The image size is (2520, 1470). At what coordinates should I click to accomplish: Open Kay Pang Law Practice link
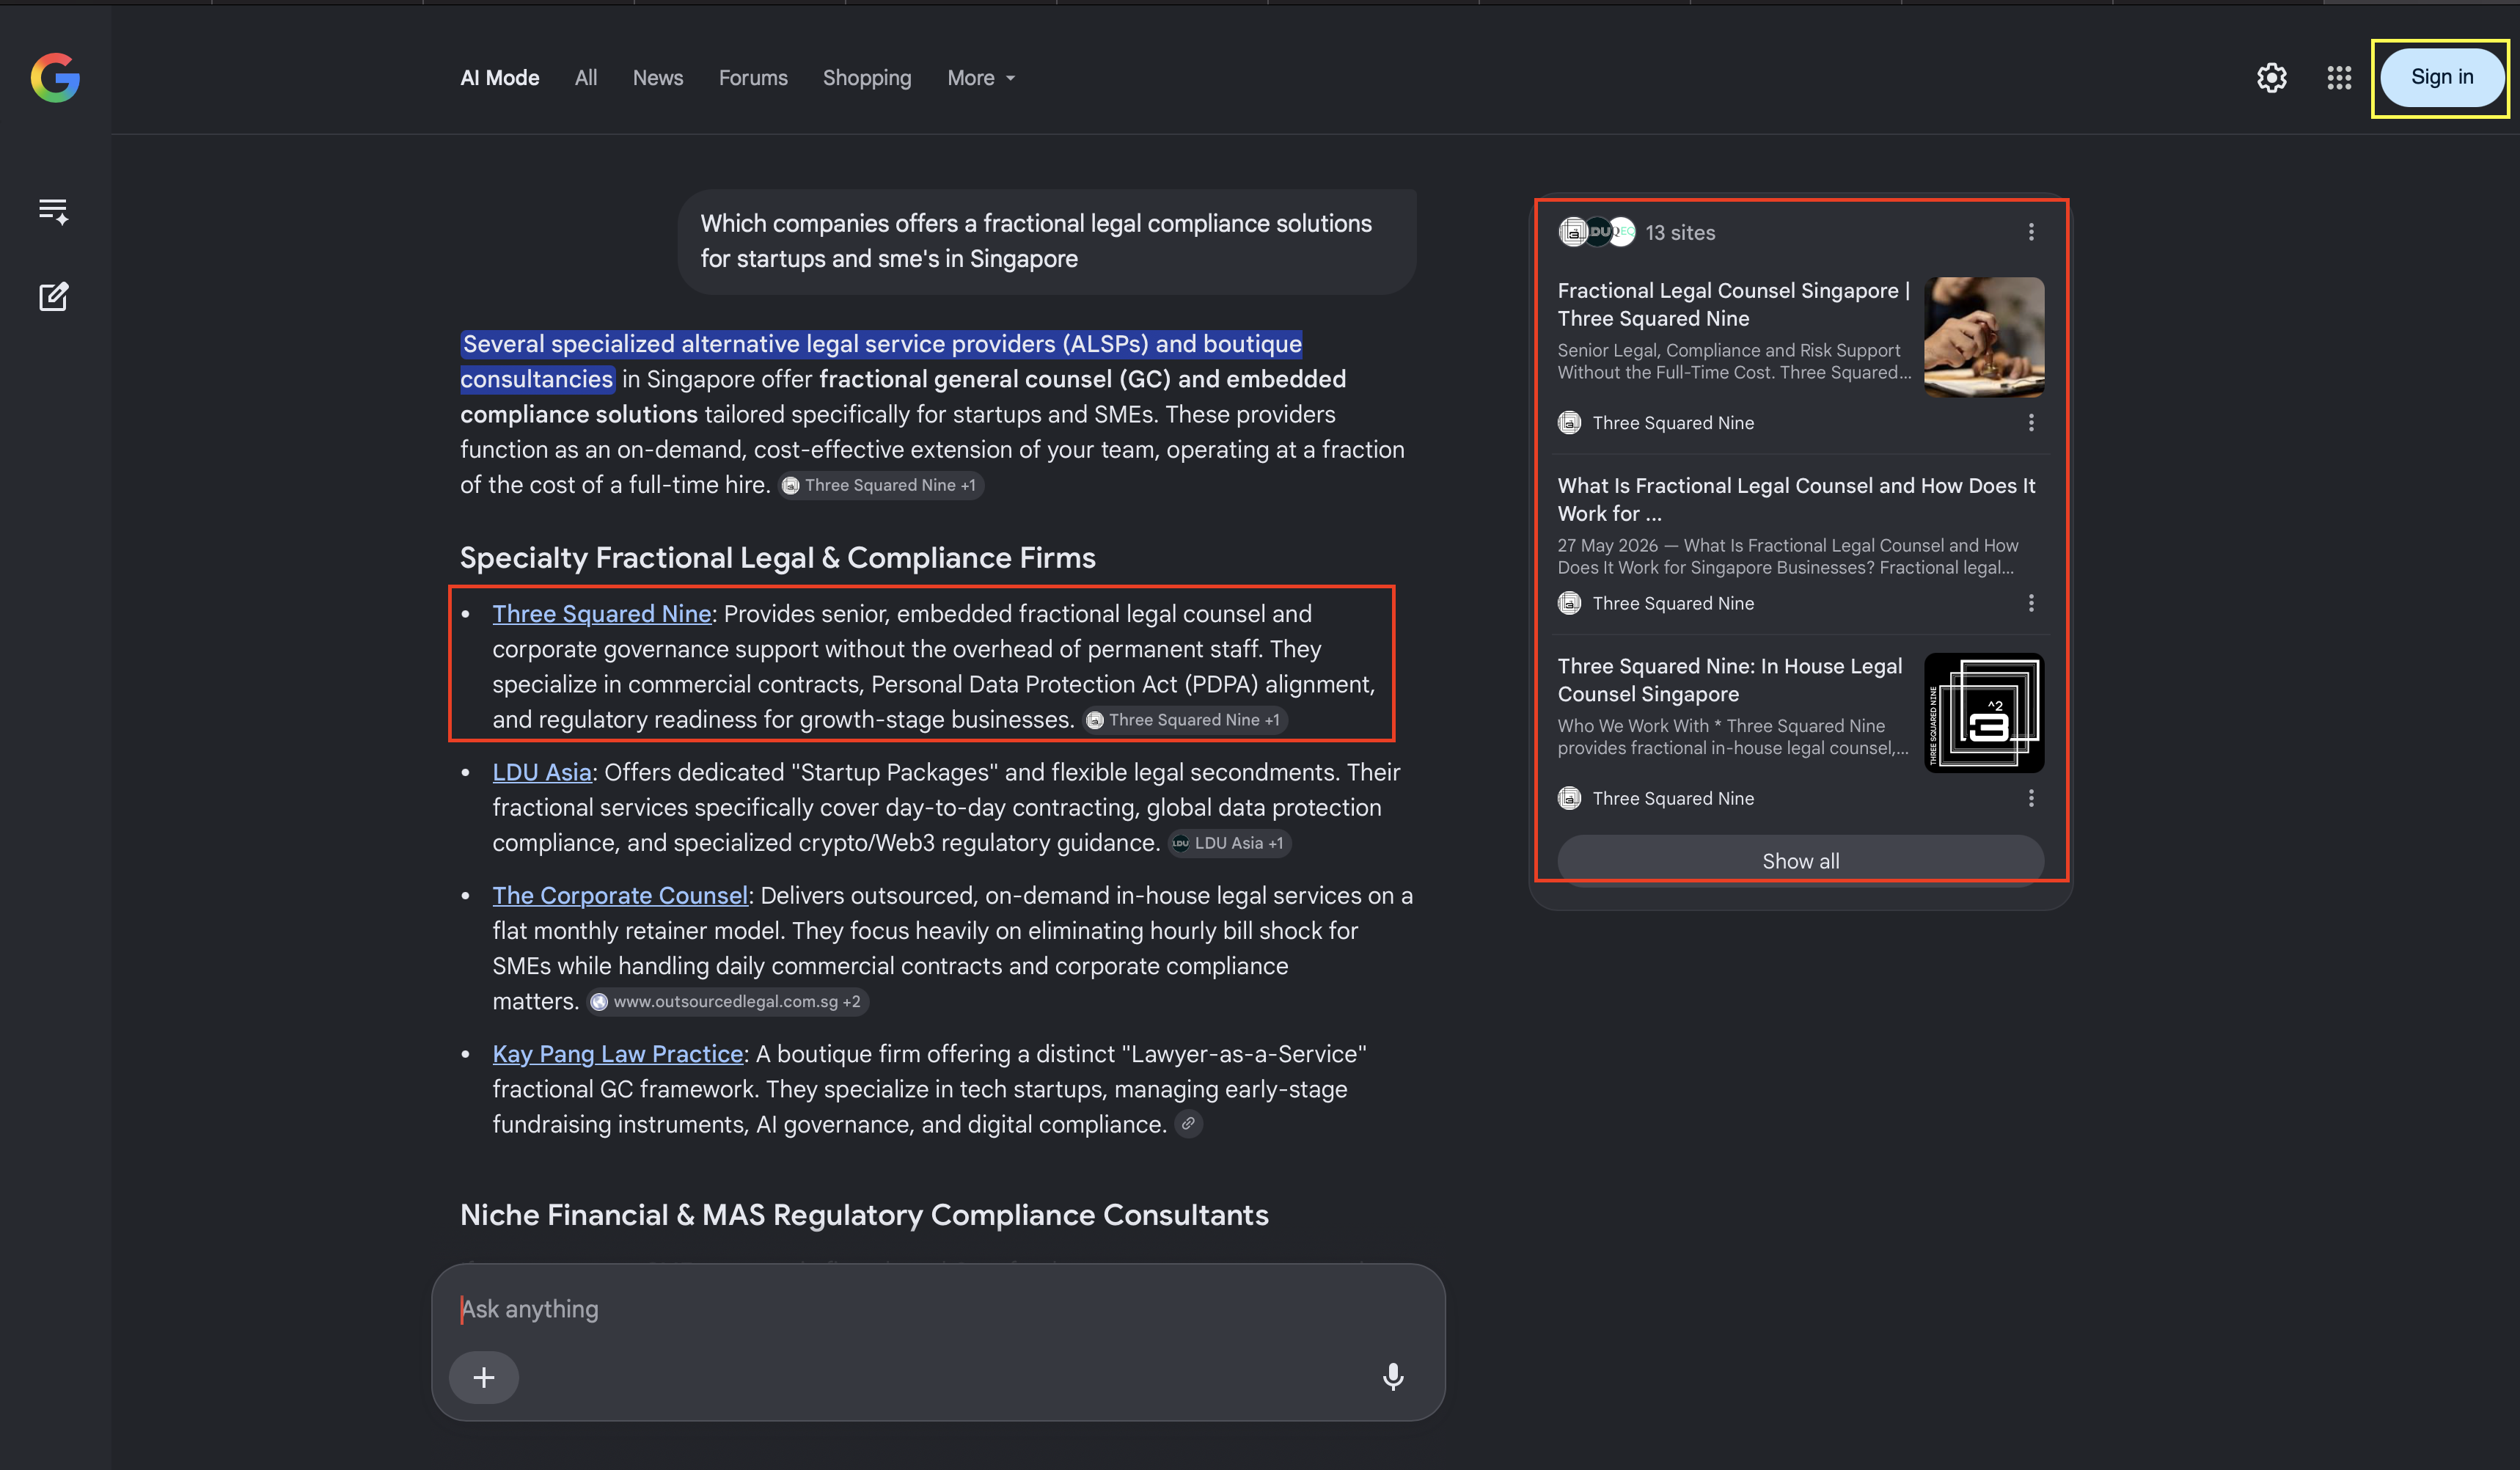tap(618, 1054)
